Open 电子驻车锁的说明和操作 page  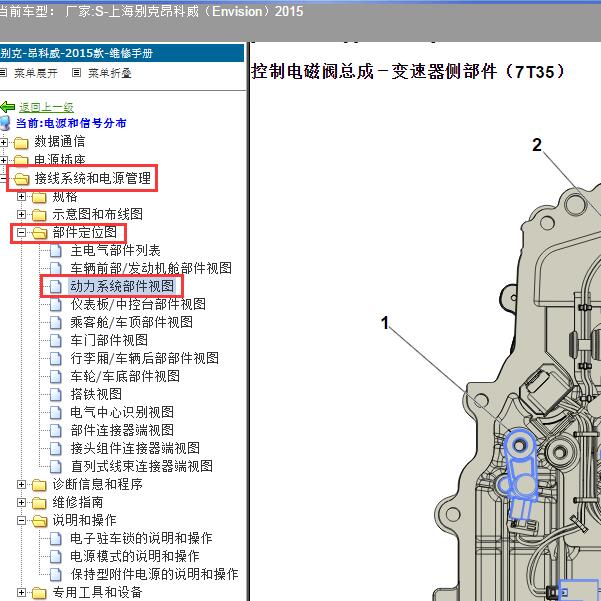point(141,538)
